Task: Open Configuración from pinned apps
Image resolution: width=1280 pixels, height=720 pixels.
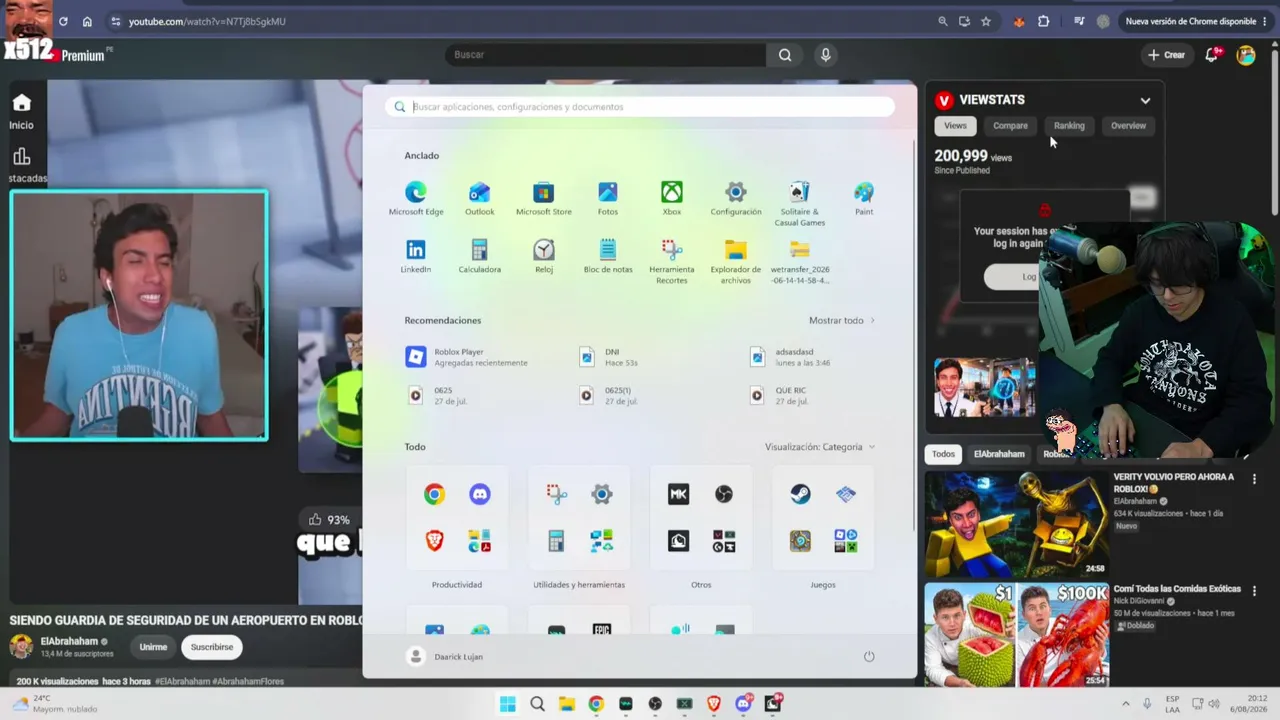Action: click(x=736, y=198)
